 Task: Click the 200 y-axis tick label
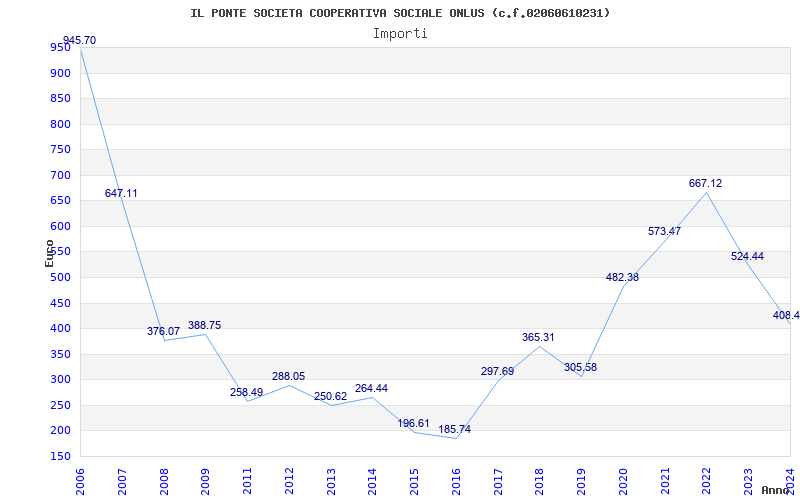pos(60,431)
